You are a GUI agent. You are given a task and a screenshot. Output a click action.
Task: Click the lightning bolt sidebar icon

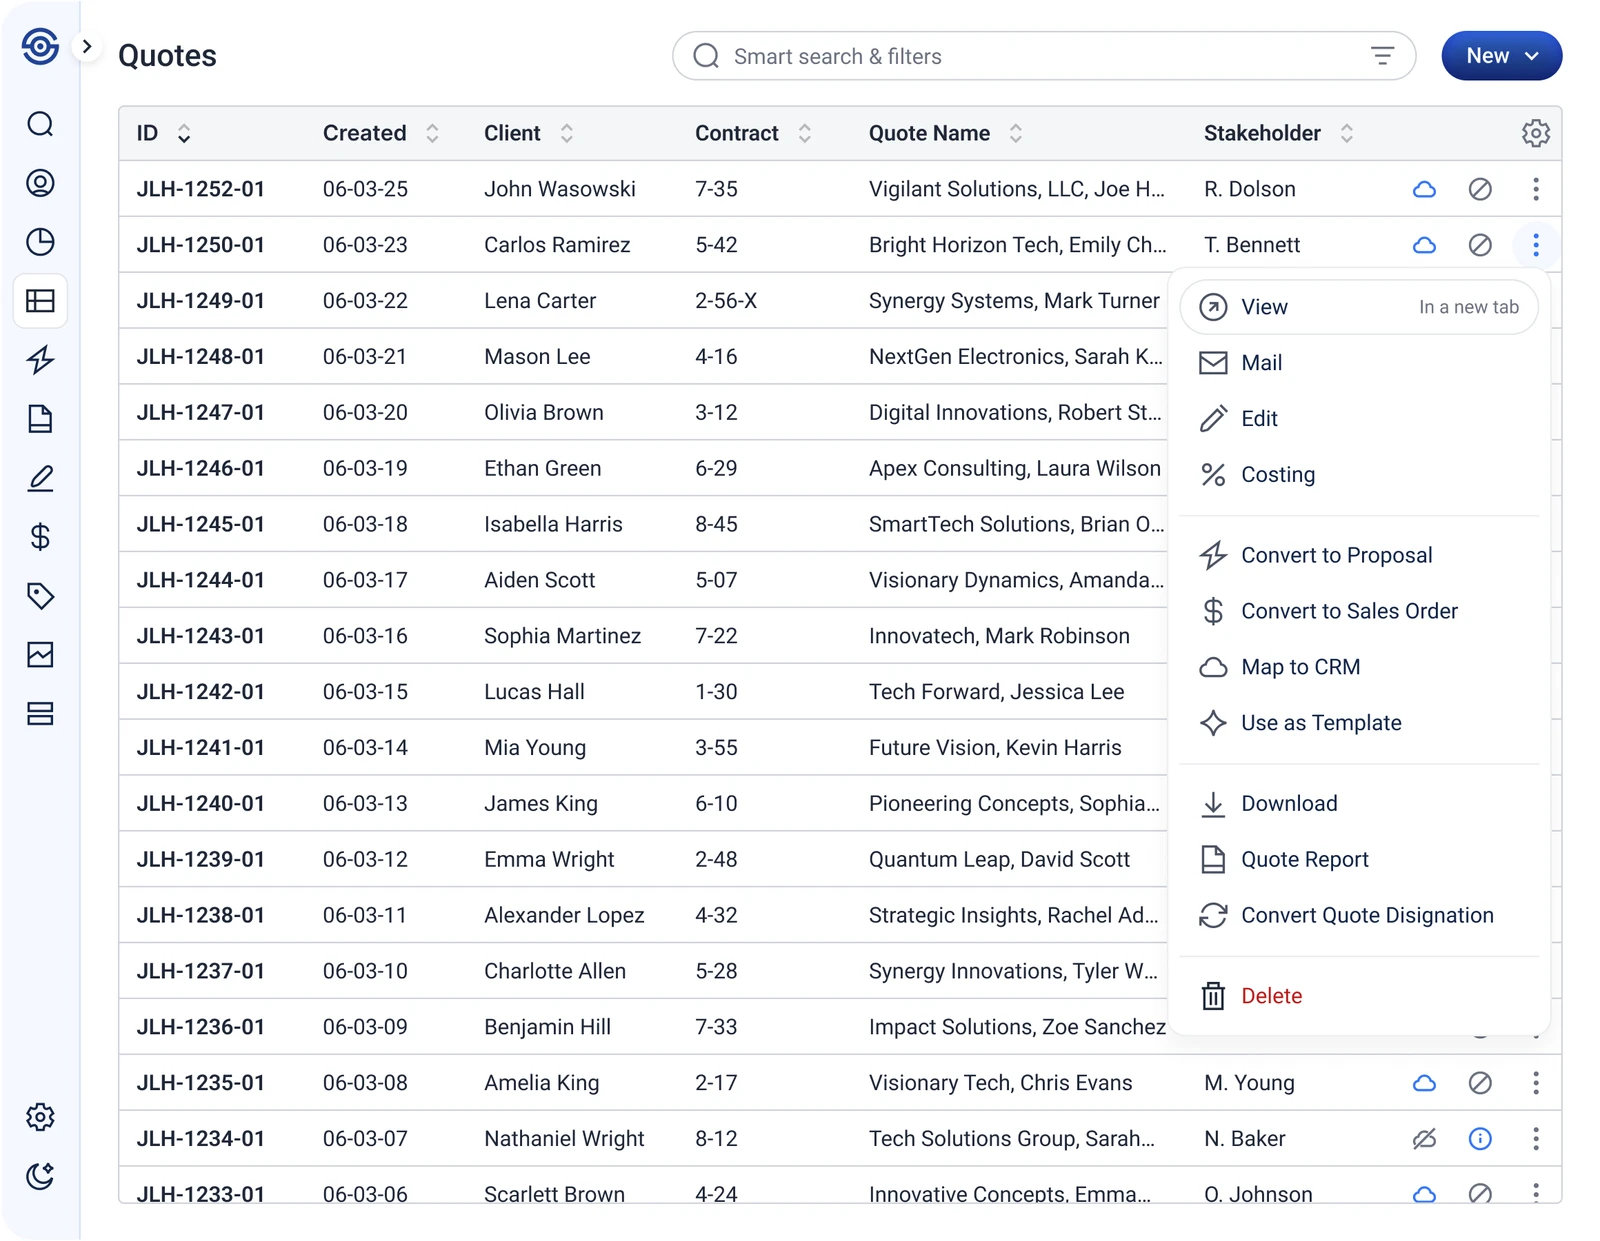(40, 360)
